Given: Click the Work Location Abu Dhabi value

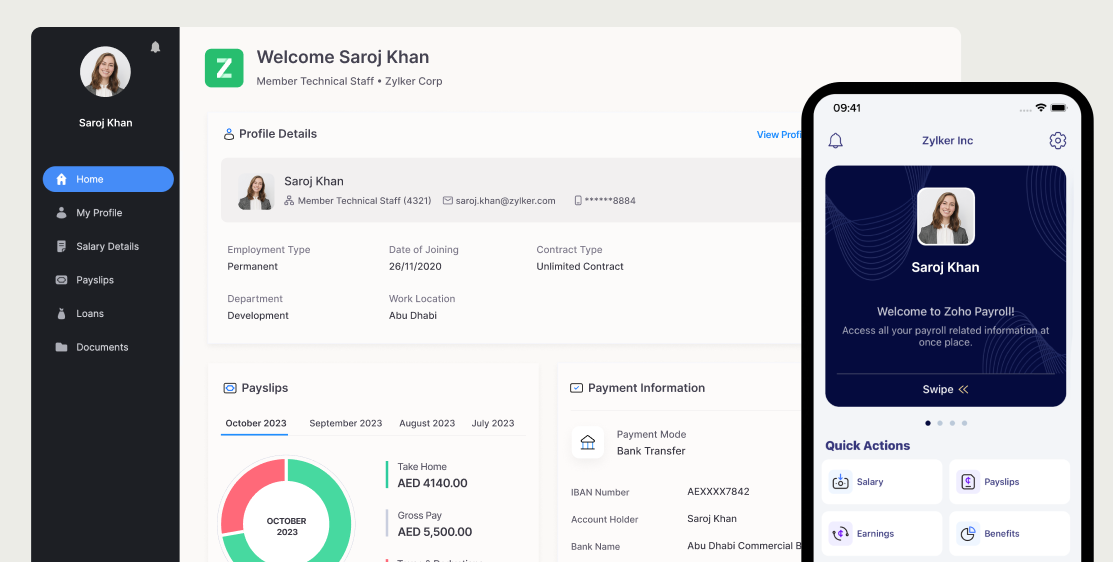Looking at the screenshot, I should coord(413,316).
